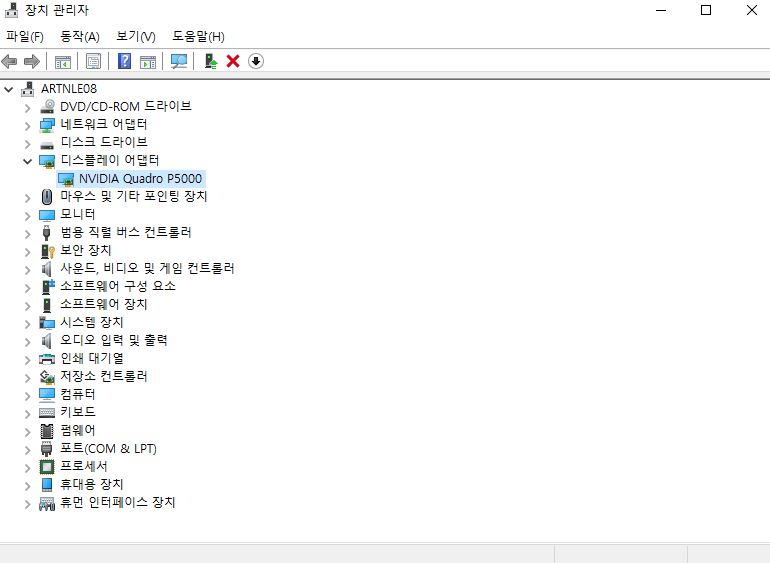Image resolution: width=770 pixels, height=563 pixels.
Task: Collapse the 디스플레이 어댑터 node
Action: [x=28, y=161]
